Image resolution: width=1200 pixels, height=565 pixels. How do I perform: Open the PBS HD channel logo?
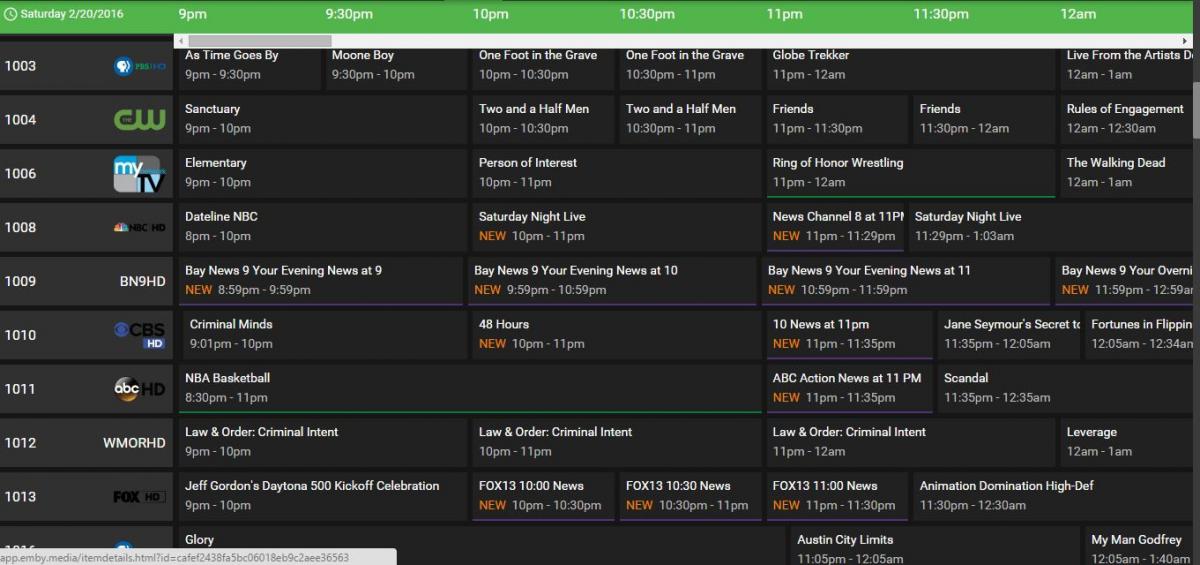pos(138,66)
